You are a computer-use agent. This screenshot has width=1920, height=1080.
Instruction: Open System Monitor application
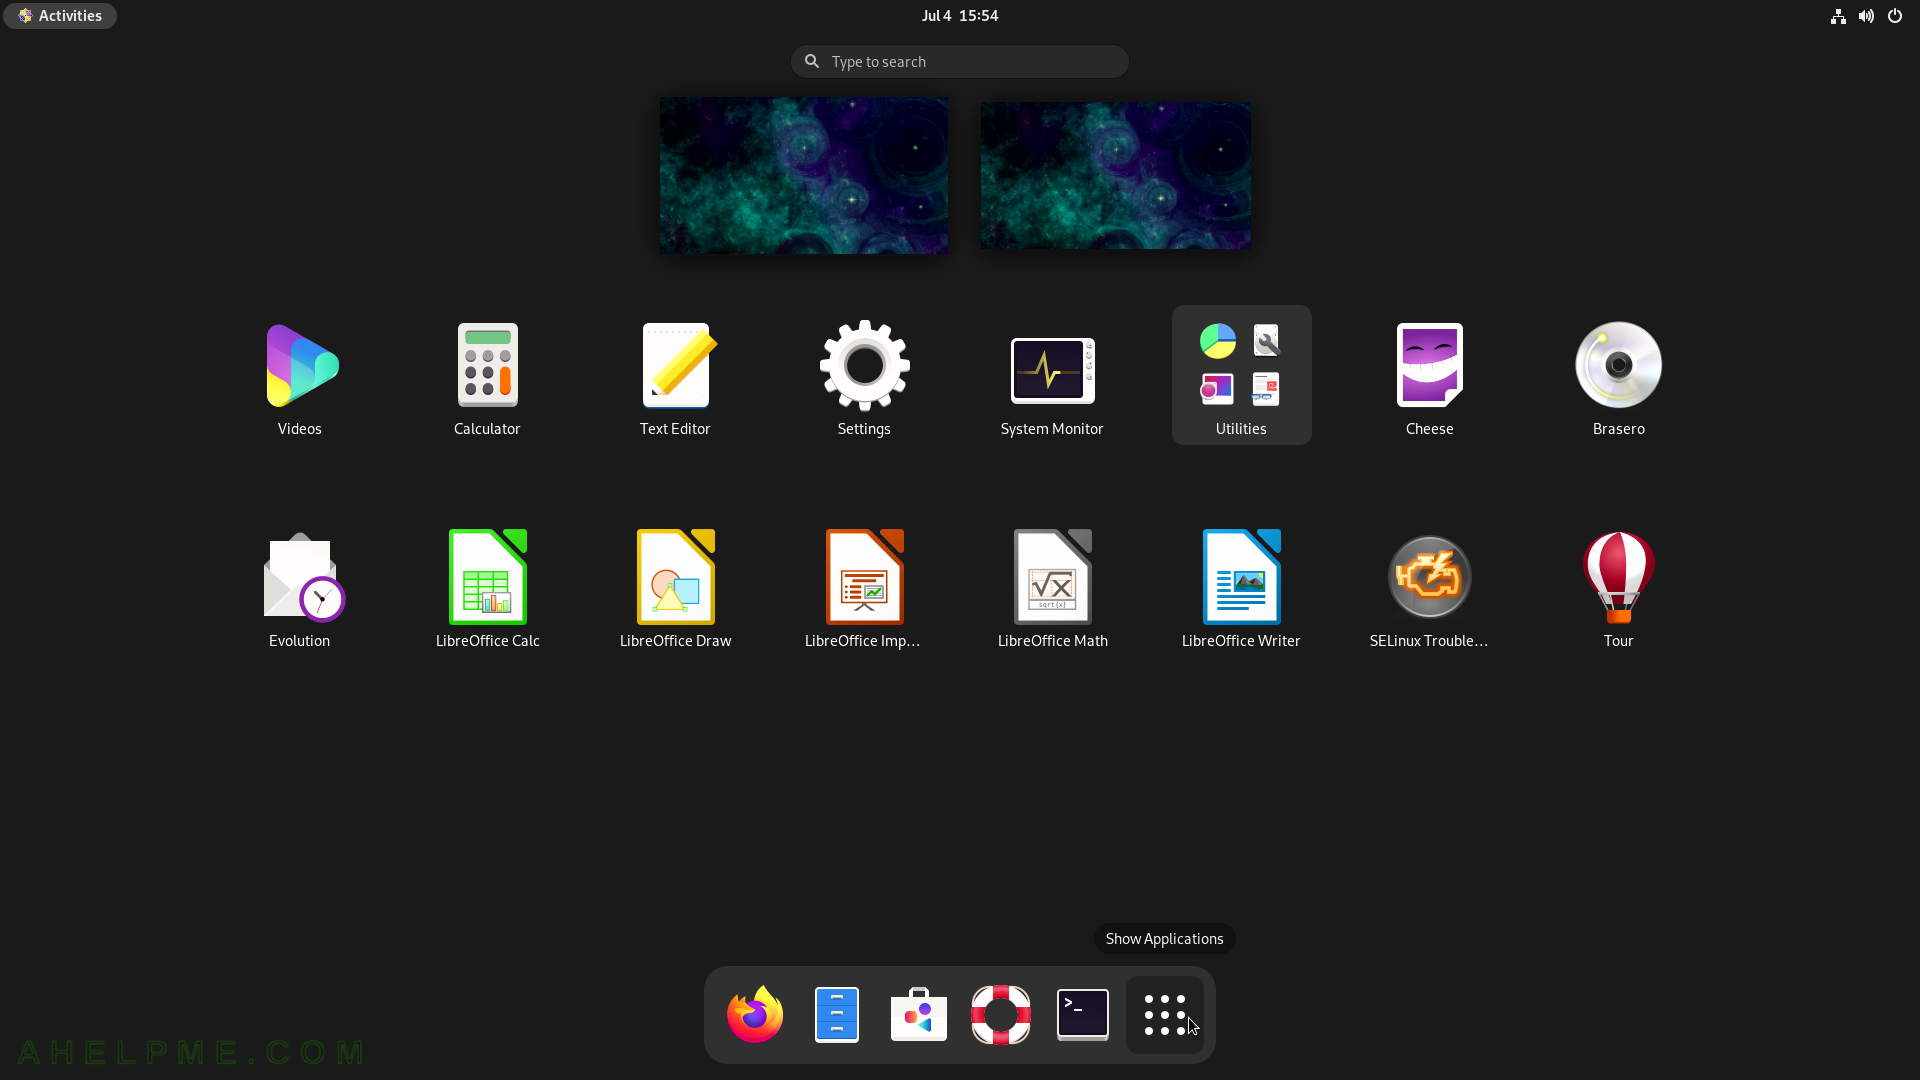[x=1052, y=367]
